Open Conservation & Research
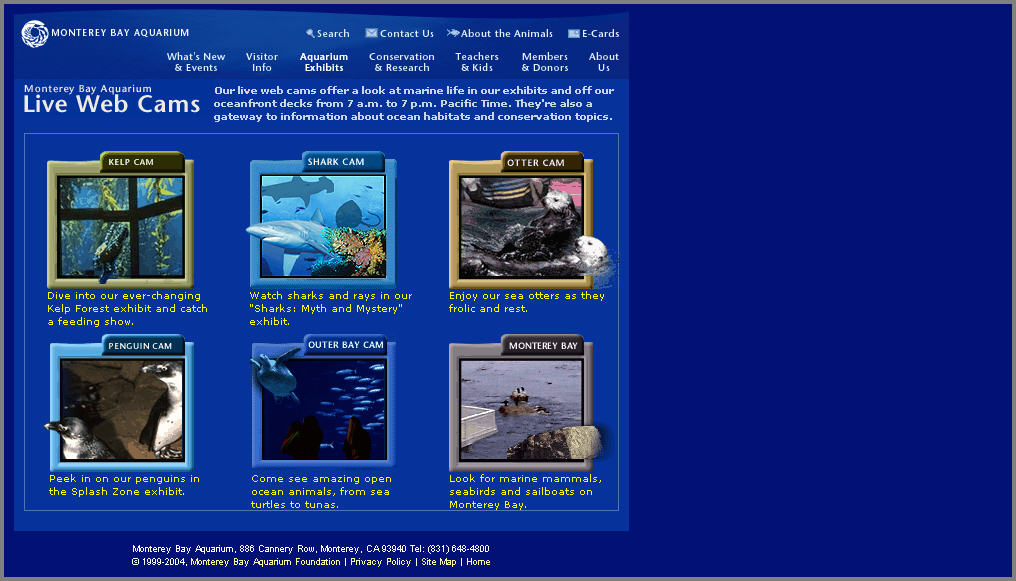1016x581 pixels. point(401,61)
